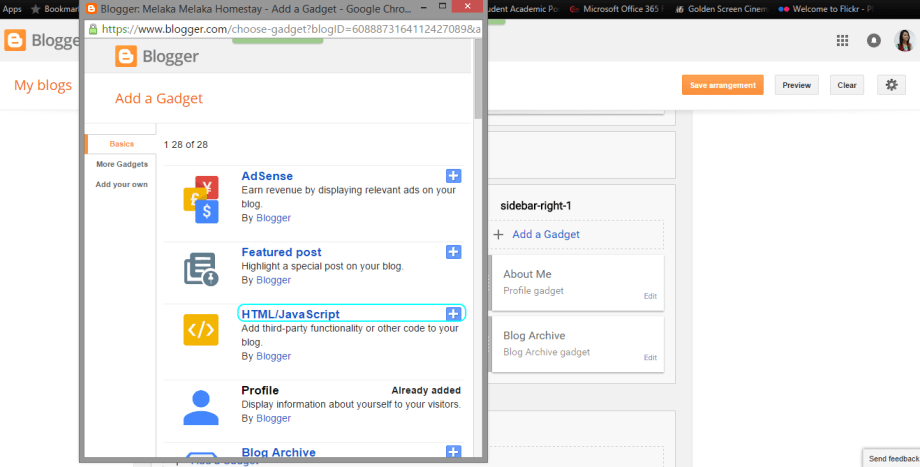
Task: Click the Already added label
Action: 426,391
